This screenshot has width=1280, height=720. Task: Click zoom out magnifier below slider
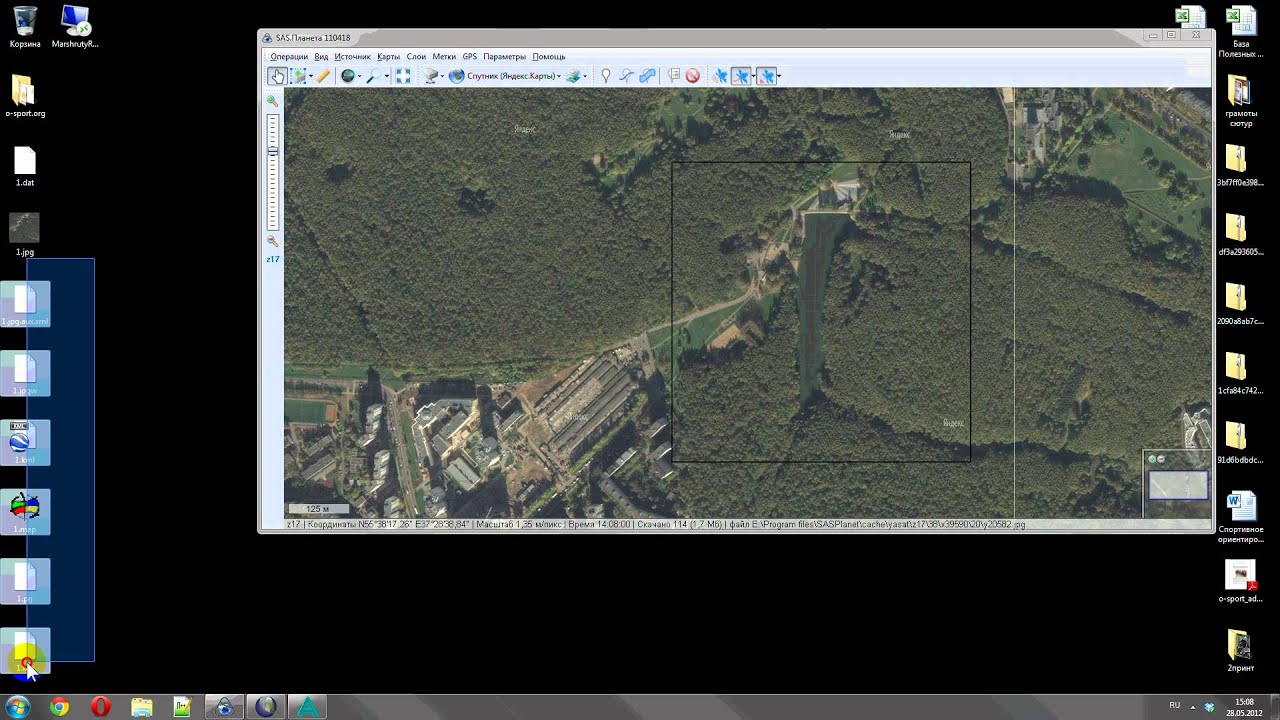click(272, 241)
